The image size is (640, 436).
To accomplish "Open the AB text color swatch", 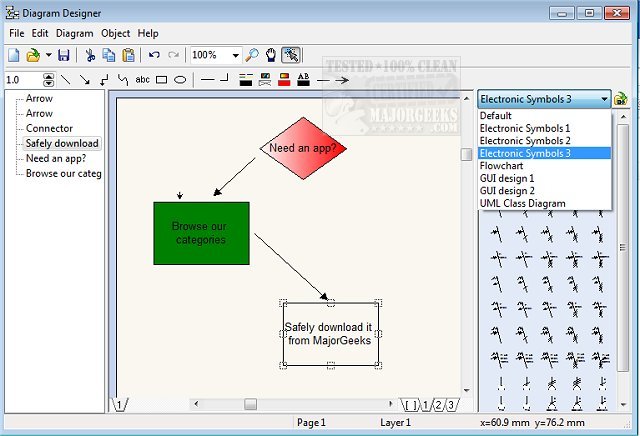I will point(303,80).
